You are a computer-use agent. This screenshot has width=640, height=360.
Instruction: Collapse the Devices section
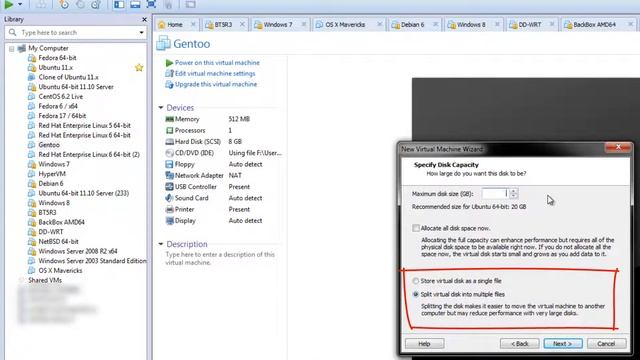(161, 108)
